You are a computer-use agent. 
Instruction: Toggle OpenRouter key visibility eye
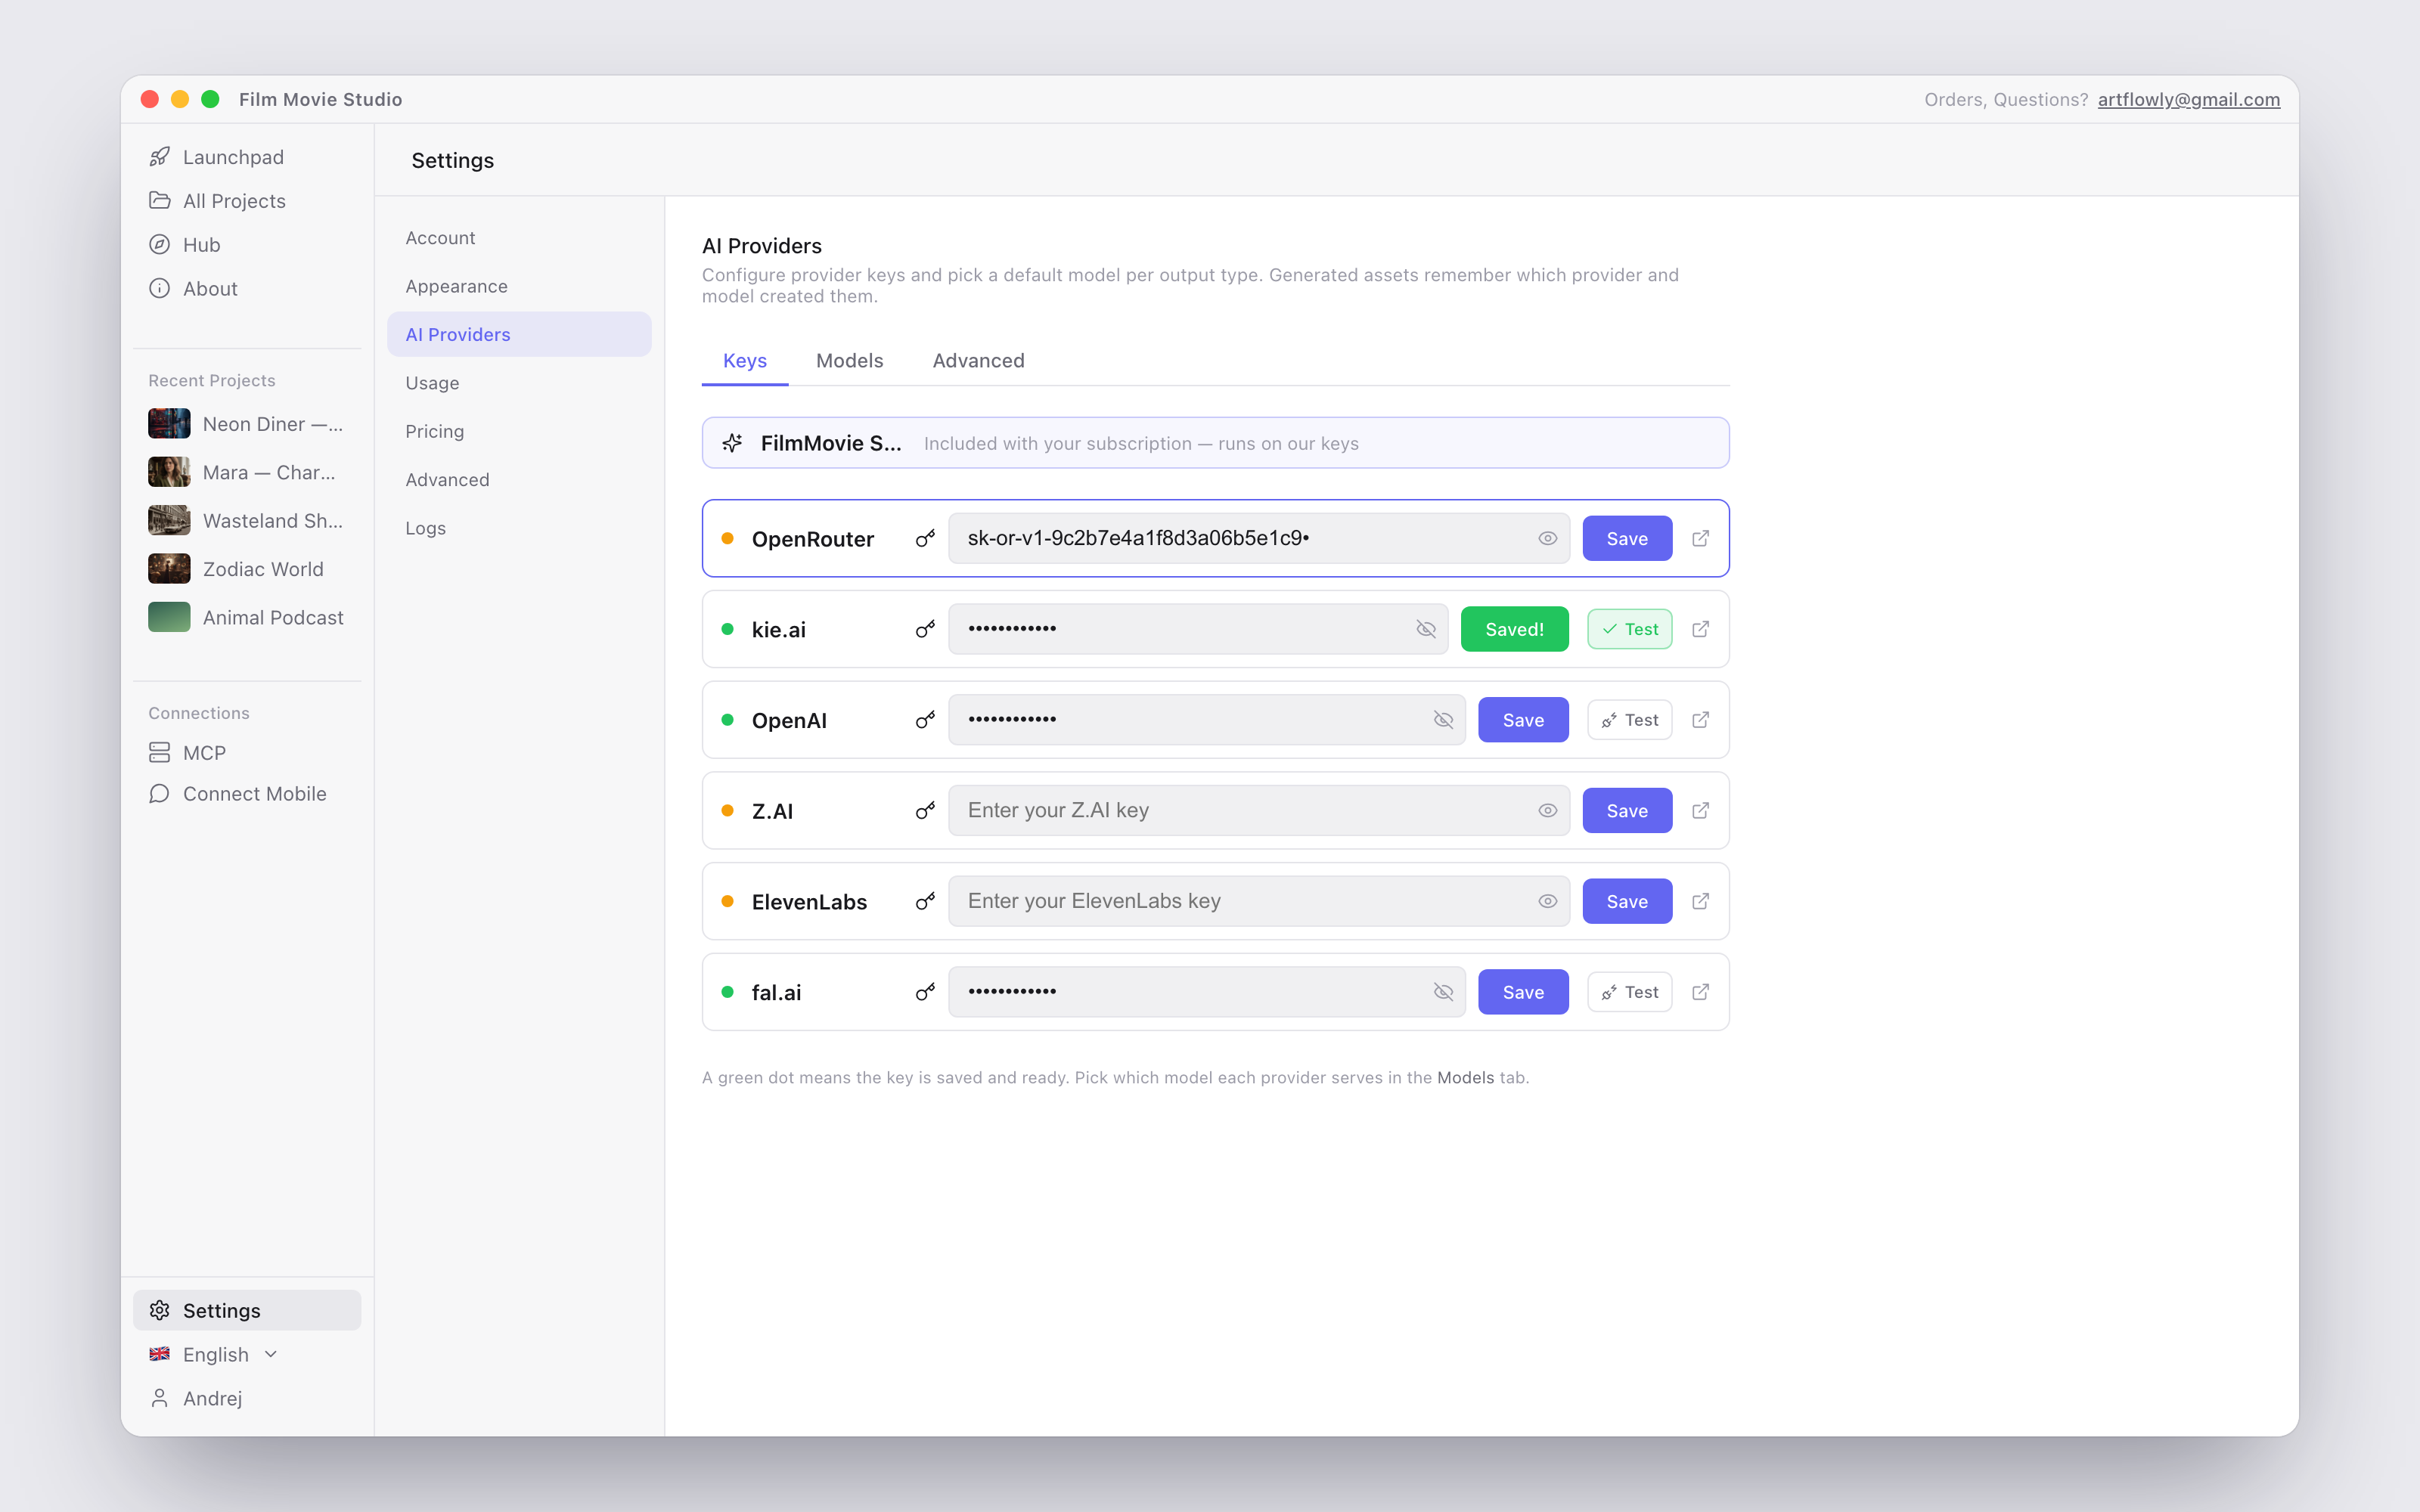[1547, 538]
